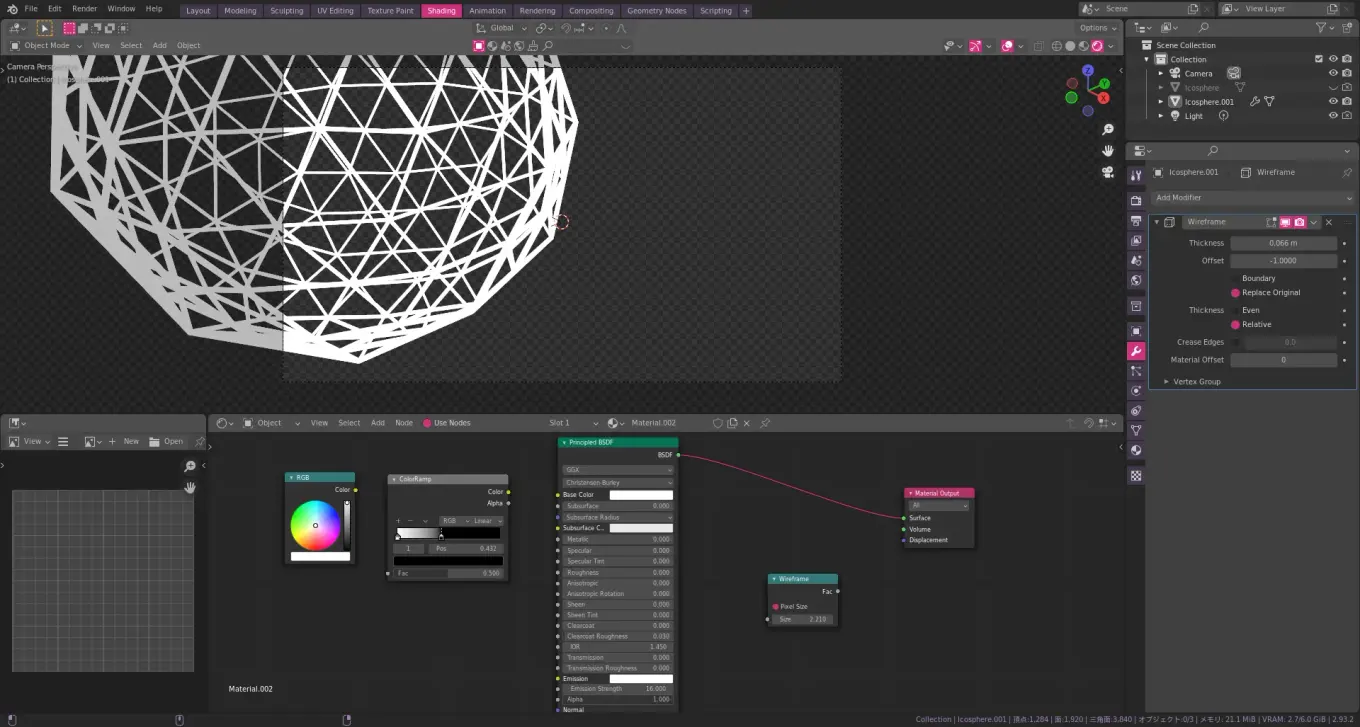This screenshot has width=1360, height=727.
Task: Collapse the Wireframe modifier header arrow
Action: point(1156,221)
